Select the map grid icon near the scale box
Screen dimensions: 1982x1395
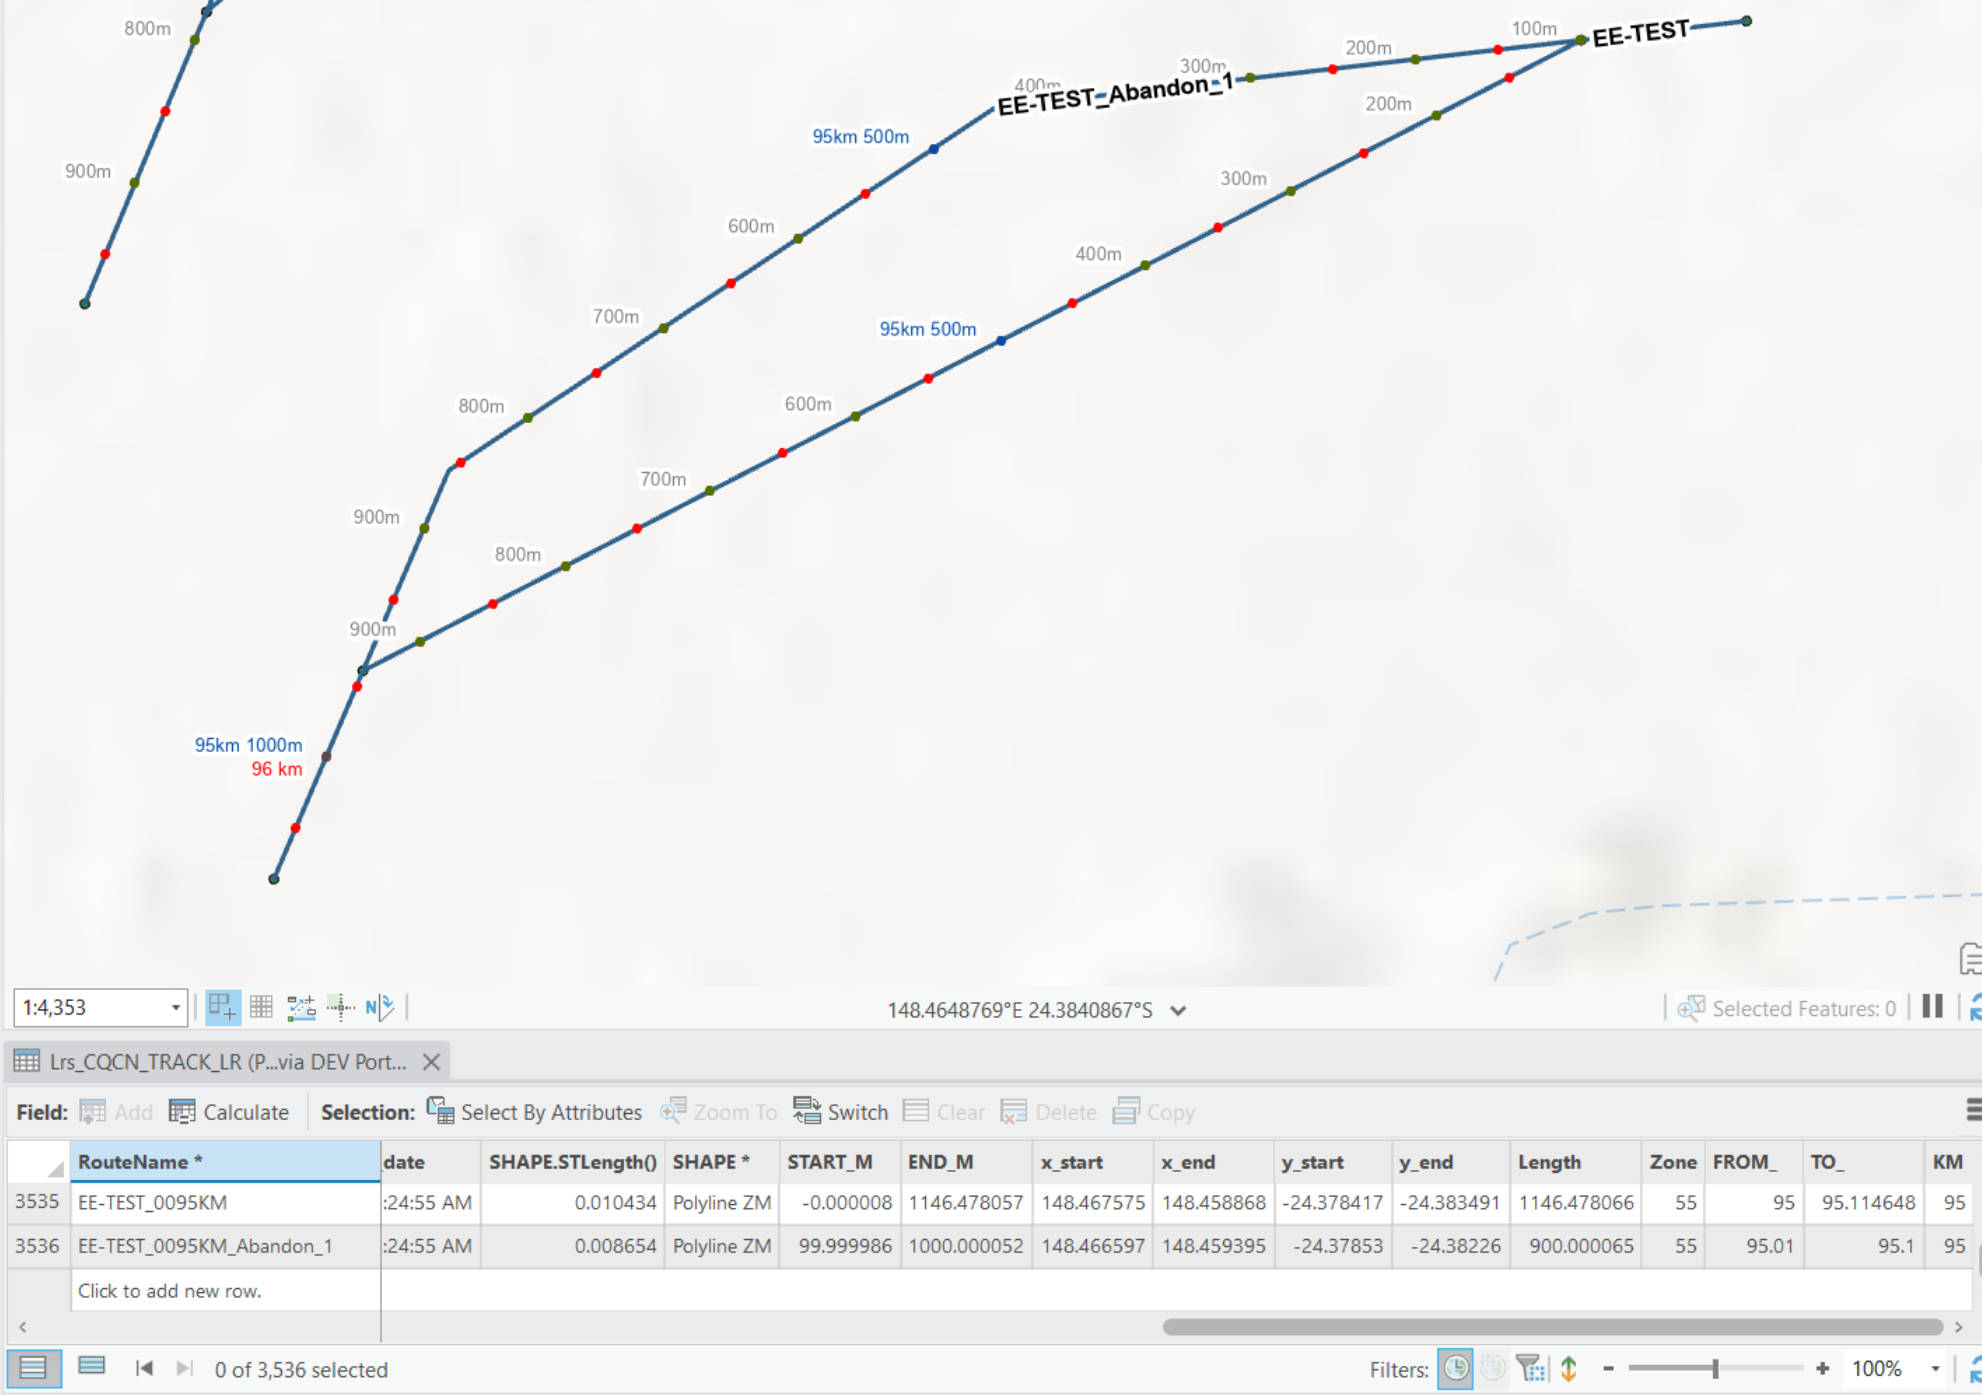pyautogui.click(x=261, y=1007)
